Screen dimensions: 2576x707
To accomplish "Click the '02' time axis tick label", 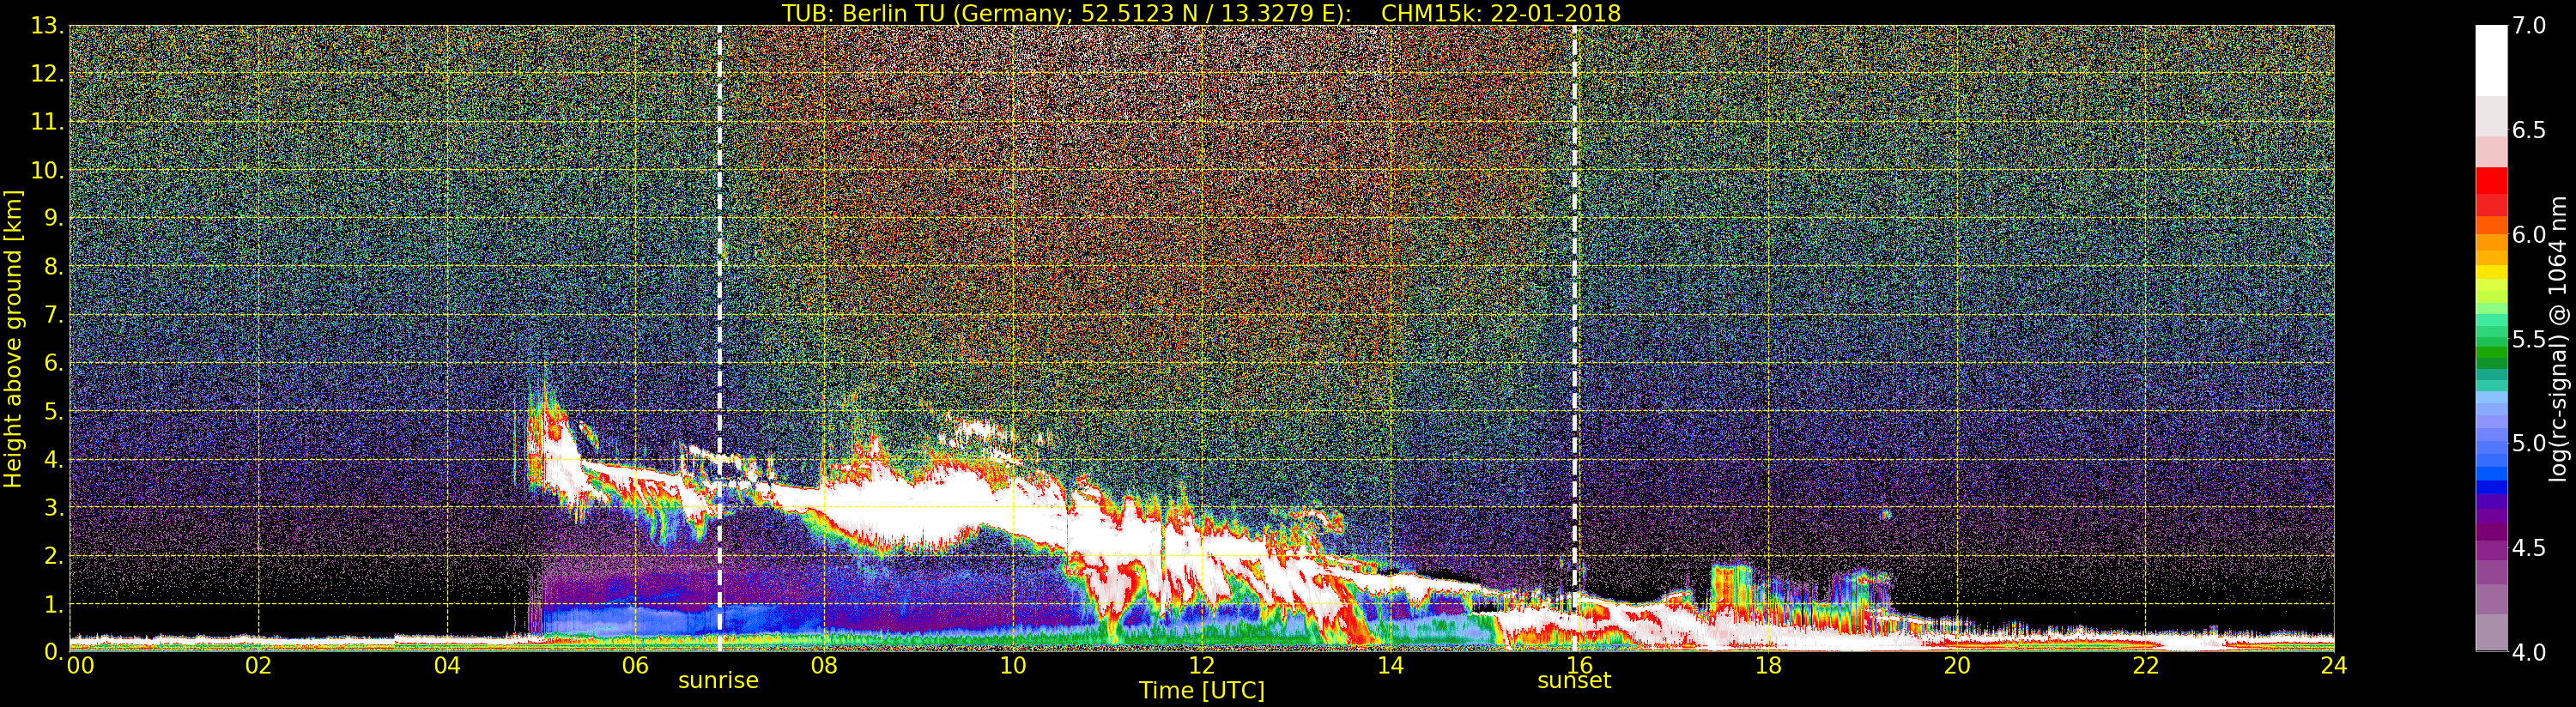I will coord(259,666).
